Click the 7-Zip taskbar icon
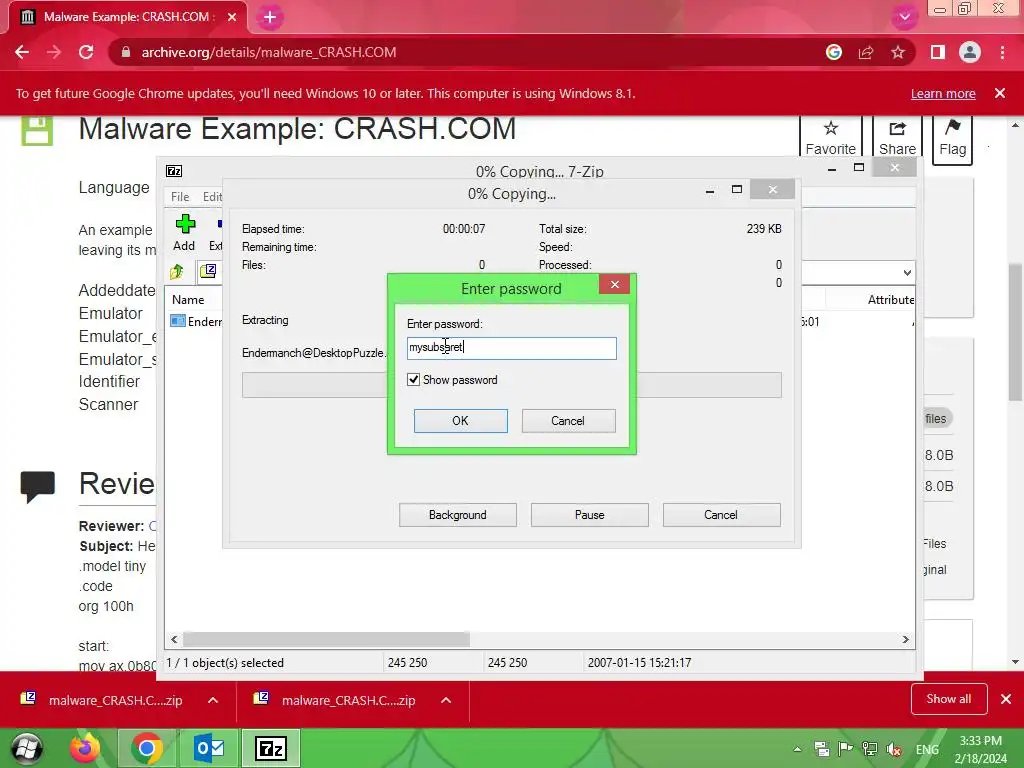Screen dimensions: 1024x768 271,748
